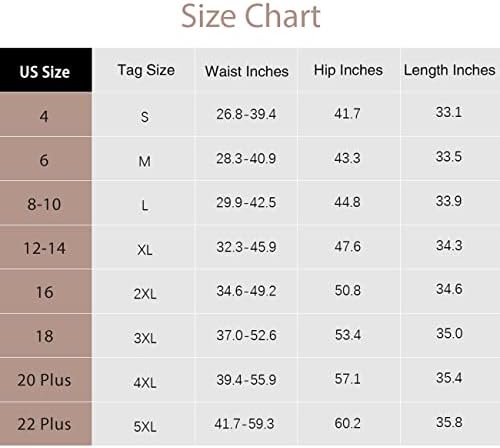Select the 12-14 US size cell
This screenshot has width=500, height=448.
click(46, 247)
